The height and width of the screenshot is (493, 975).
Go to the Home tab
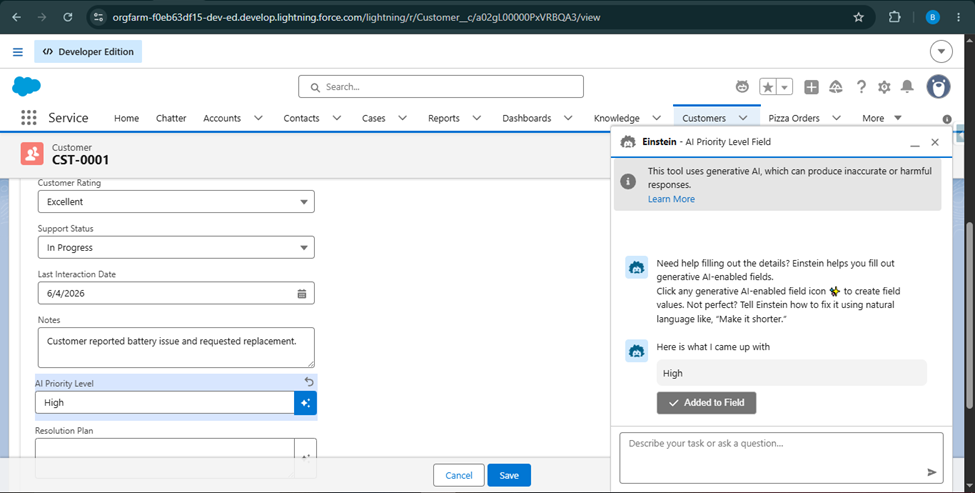[x=126, y=118]
